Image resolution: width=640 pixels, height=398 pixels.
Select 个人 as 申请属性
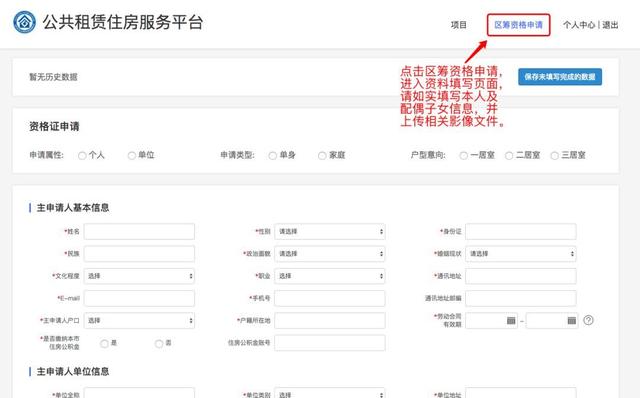pos(82,156)
